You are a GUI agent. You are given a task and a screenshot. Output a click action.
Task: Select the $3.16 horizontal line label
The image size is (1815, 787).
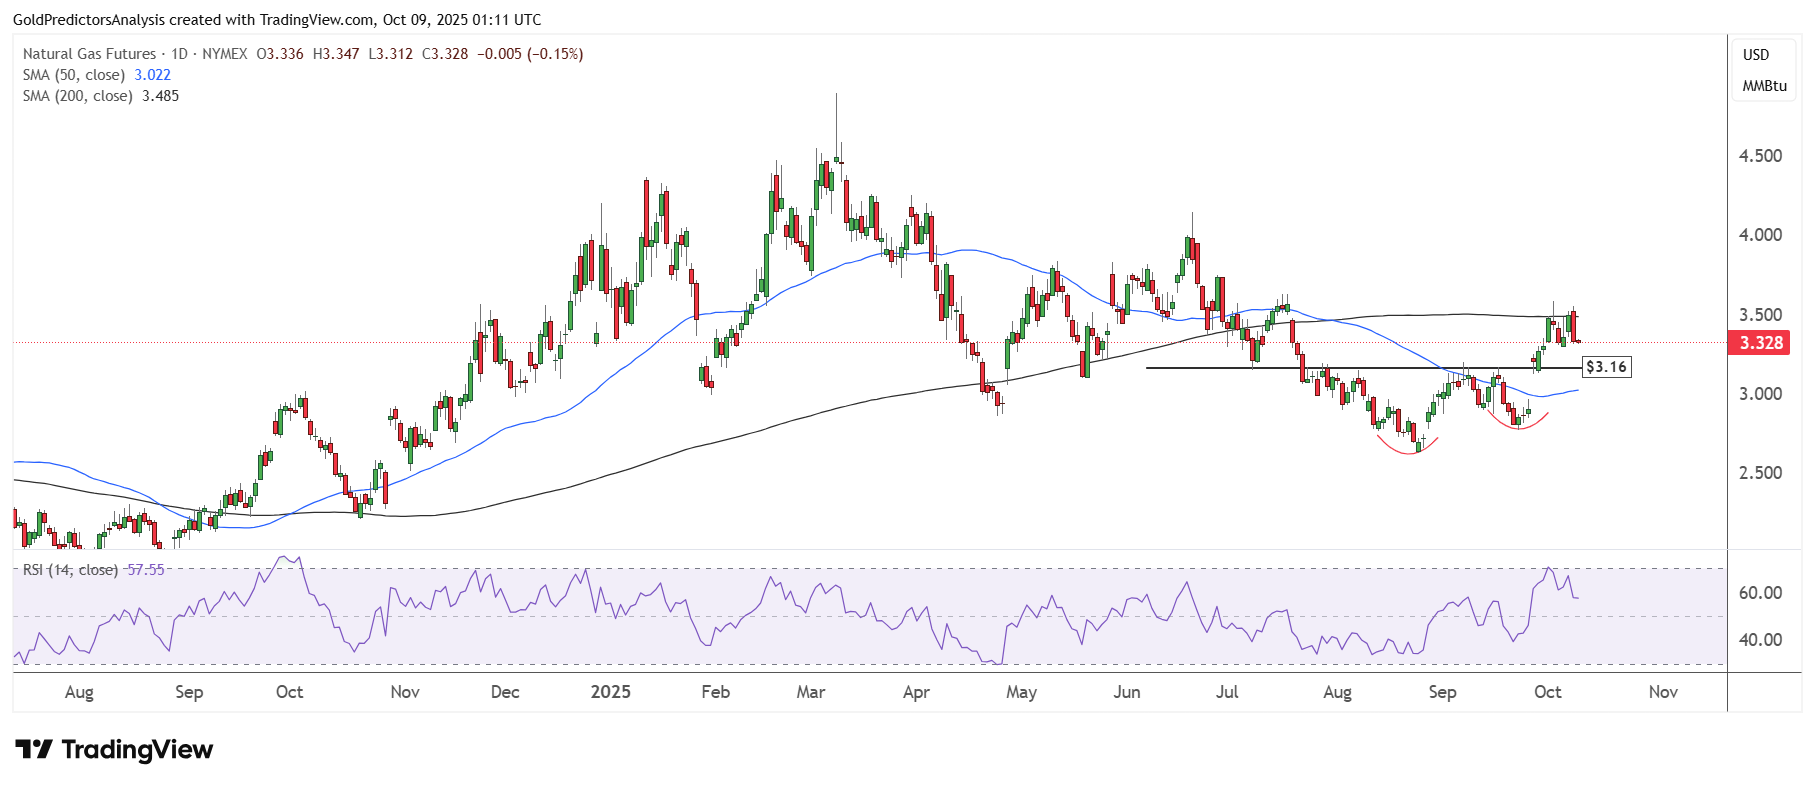coord(1606,367)
